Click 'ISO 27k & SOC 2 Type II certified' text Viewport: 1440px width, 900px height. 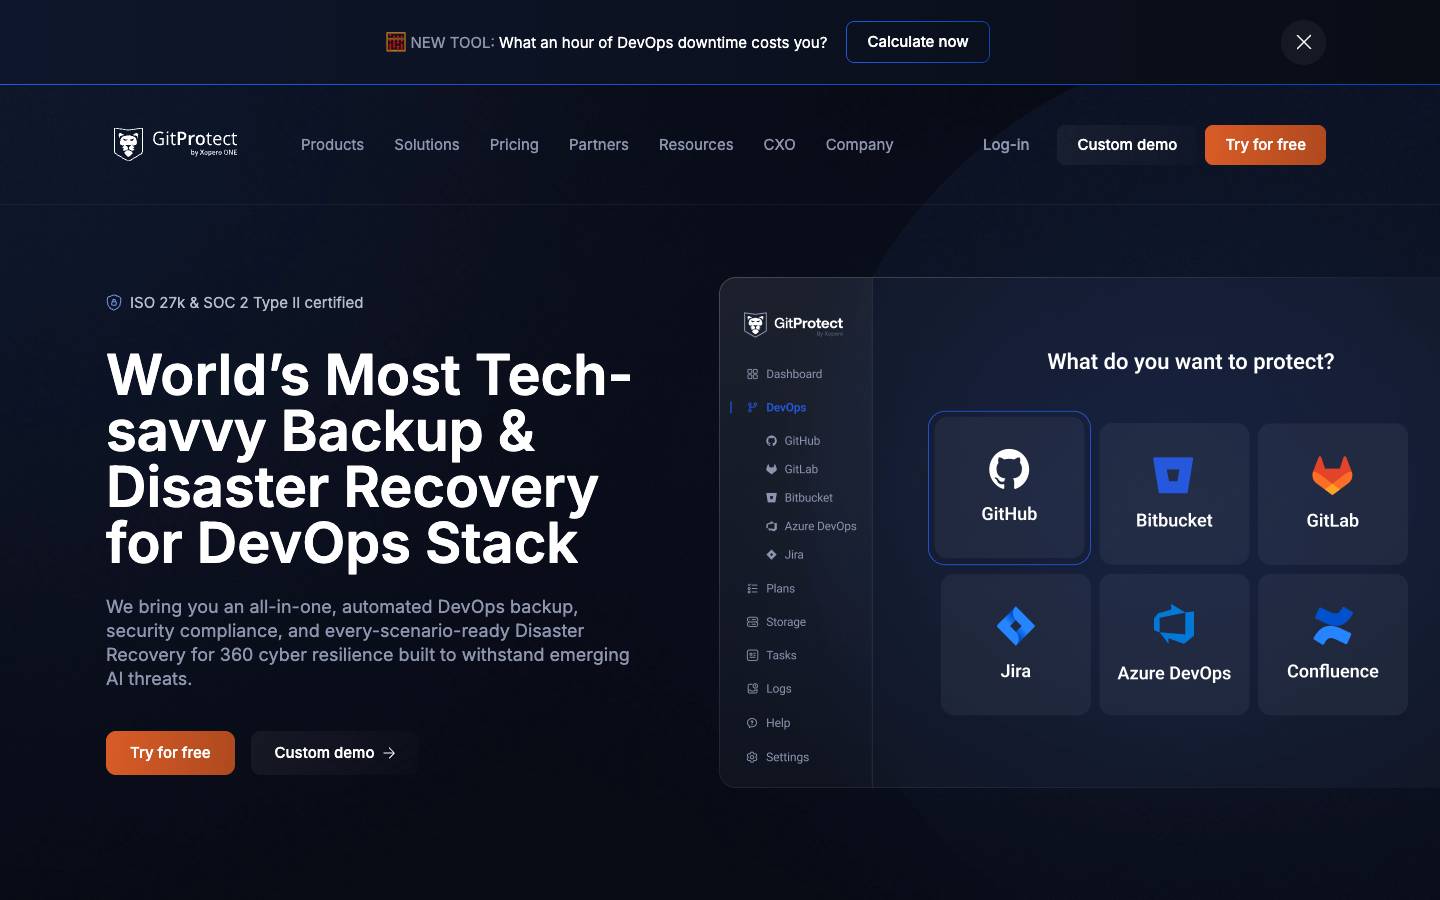pyautogui.click(x=246, y=303)
